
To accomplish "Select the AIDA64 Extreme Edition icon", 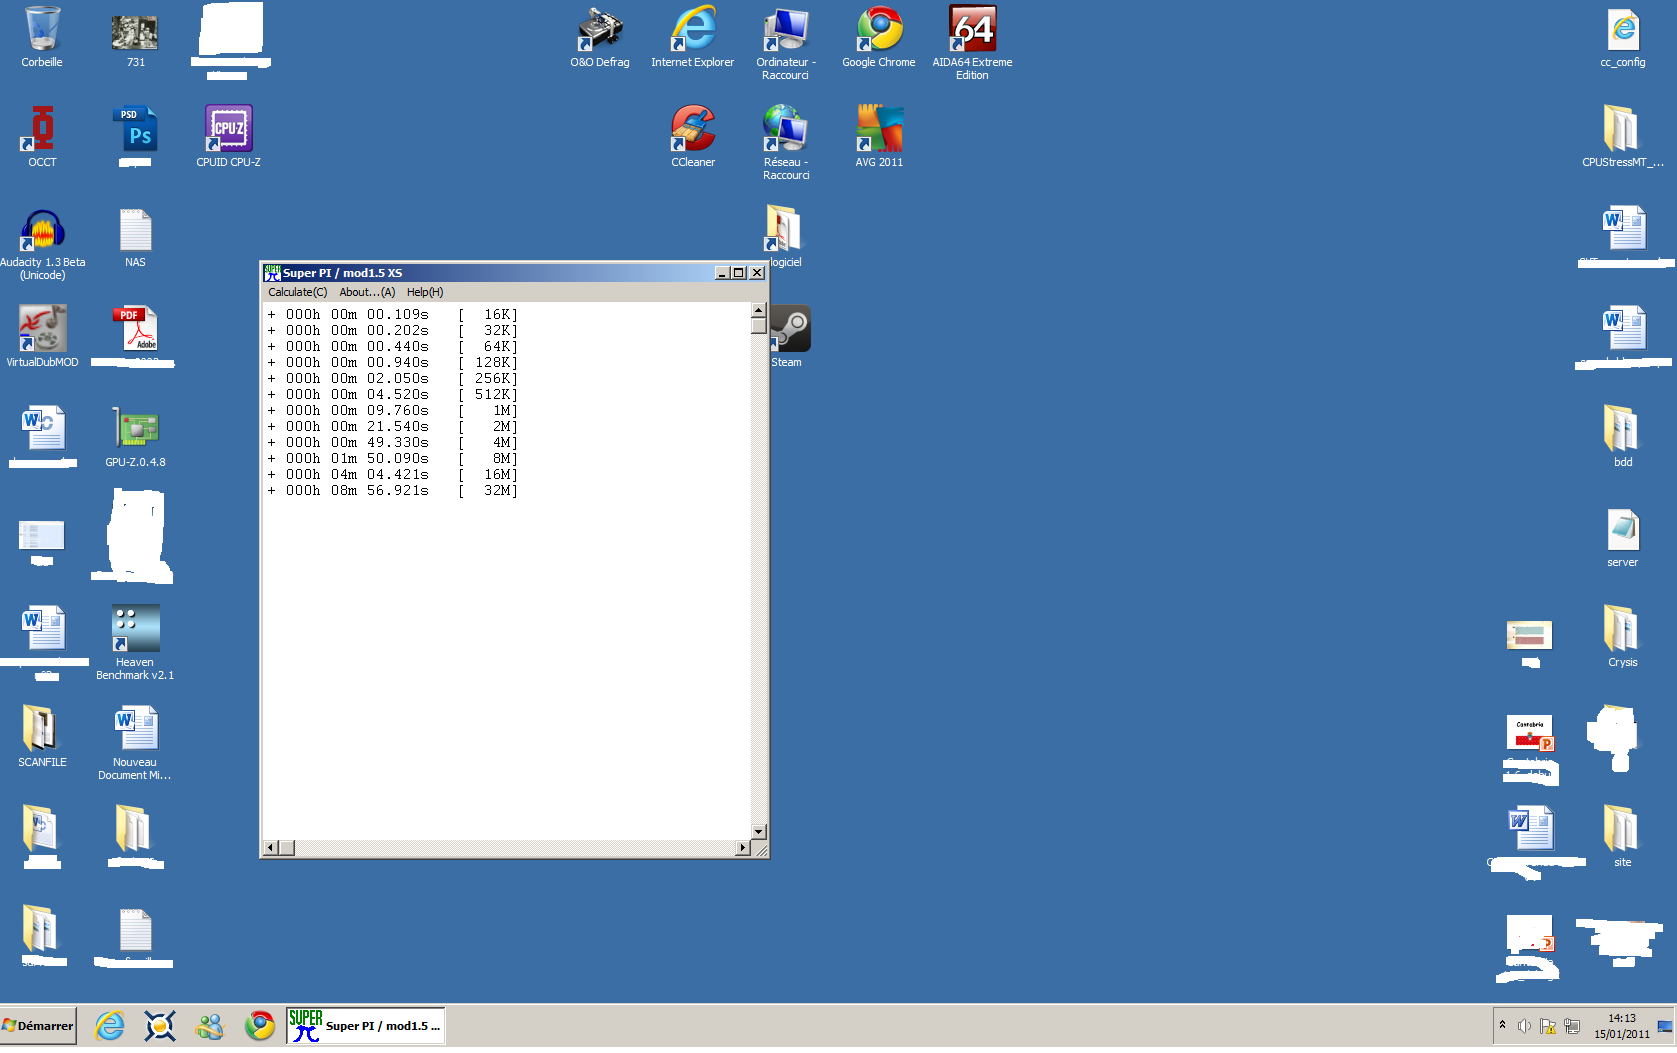I will 972,30.
